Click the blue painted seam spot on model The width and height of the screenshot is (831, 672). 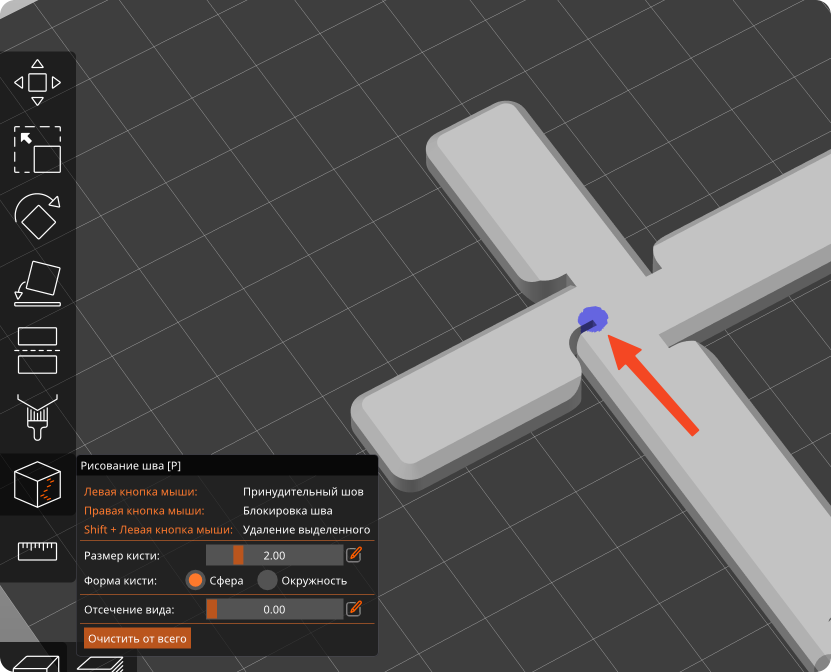(593, 319)
